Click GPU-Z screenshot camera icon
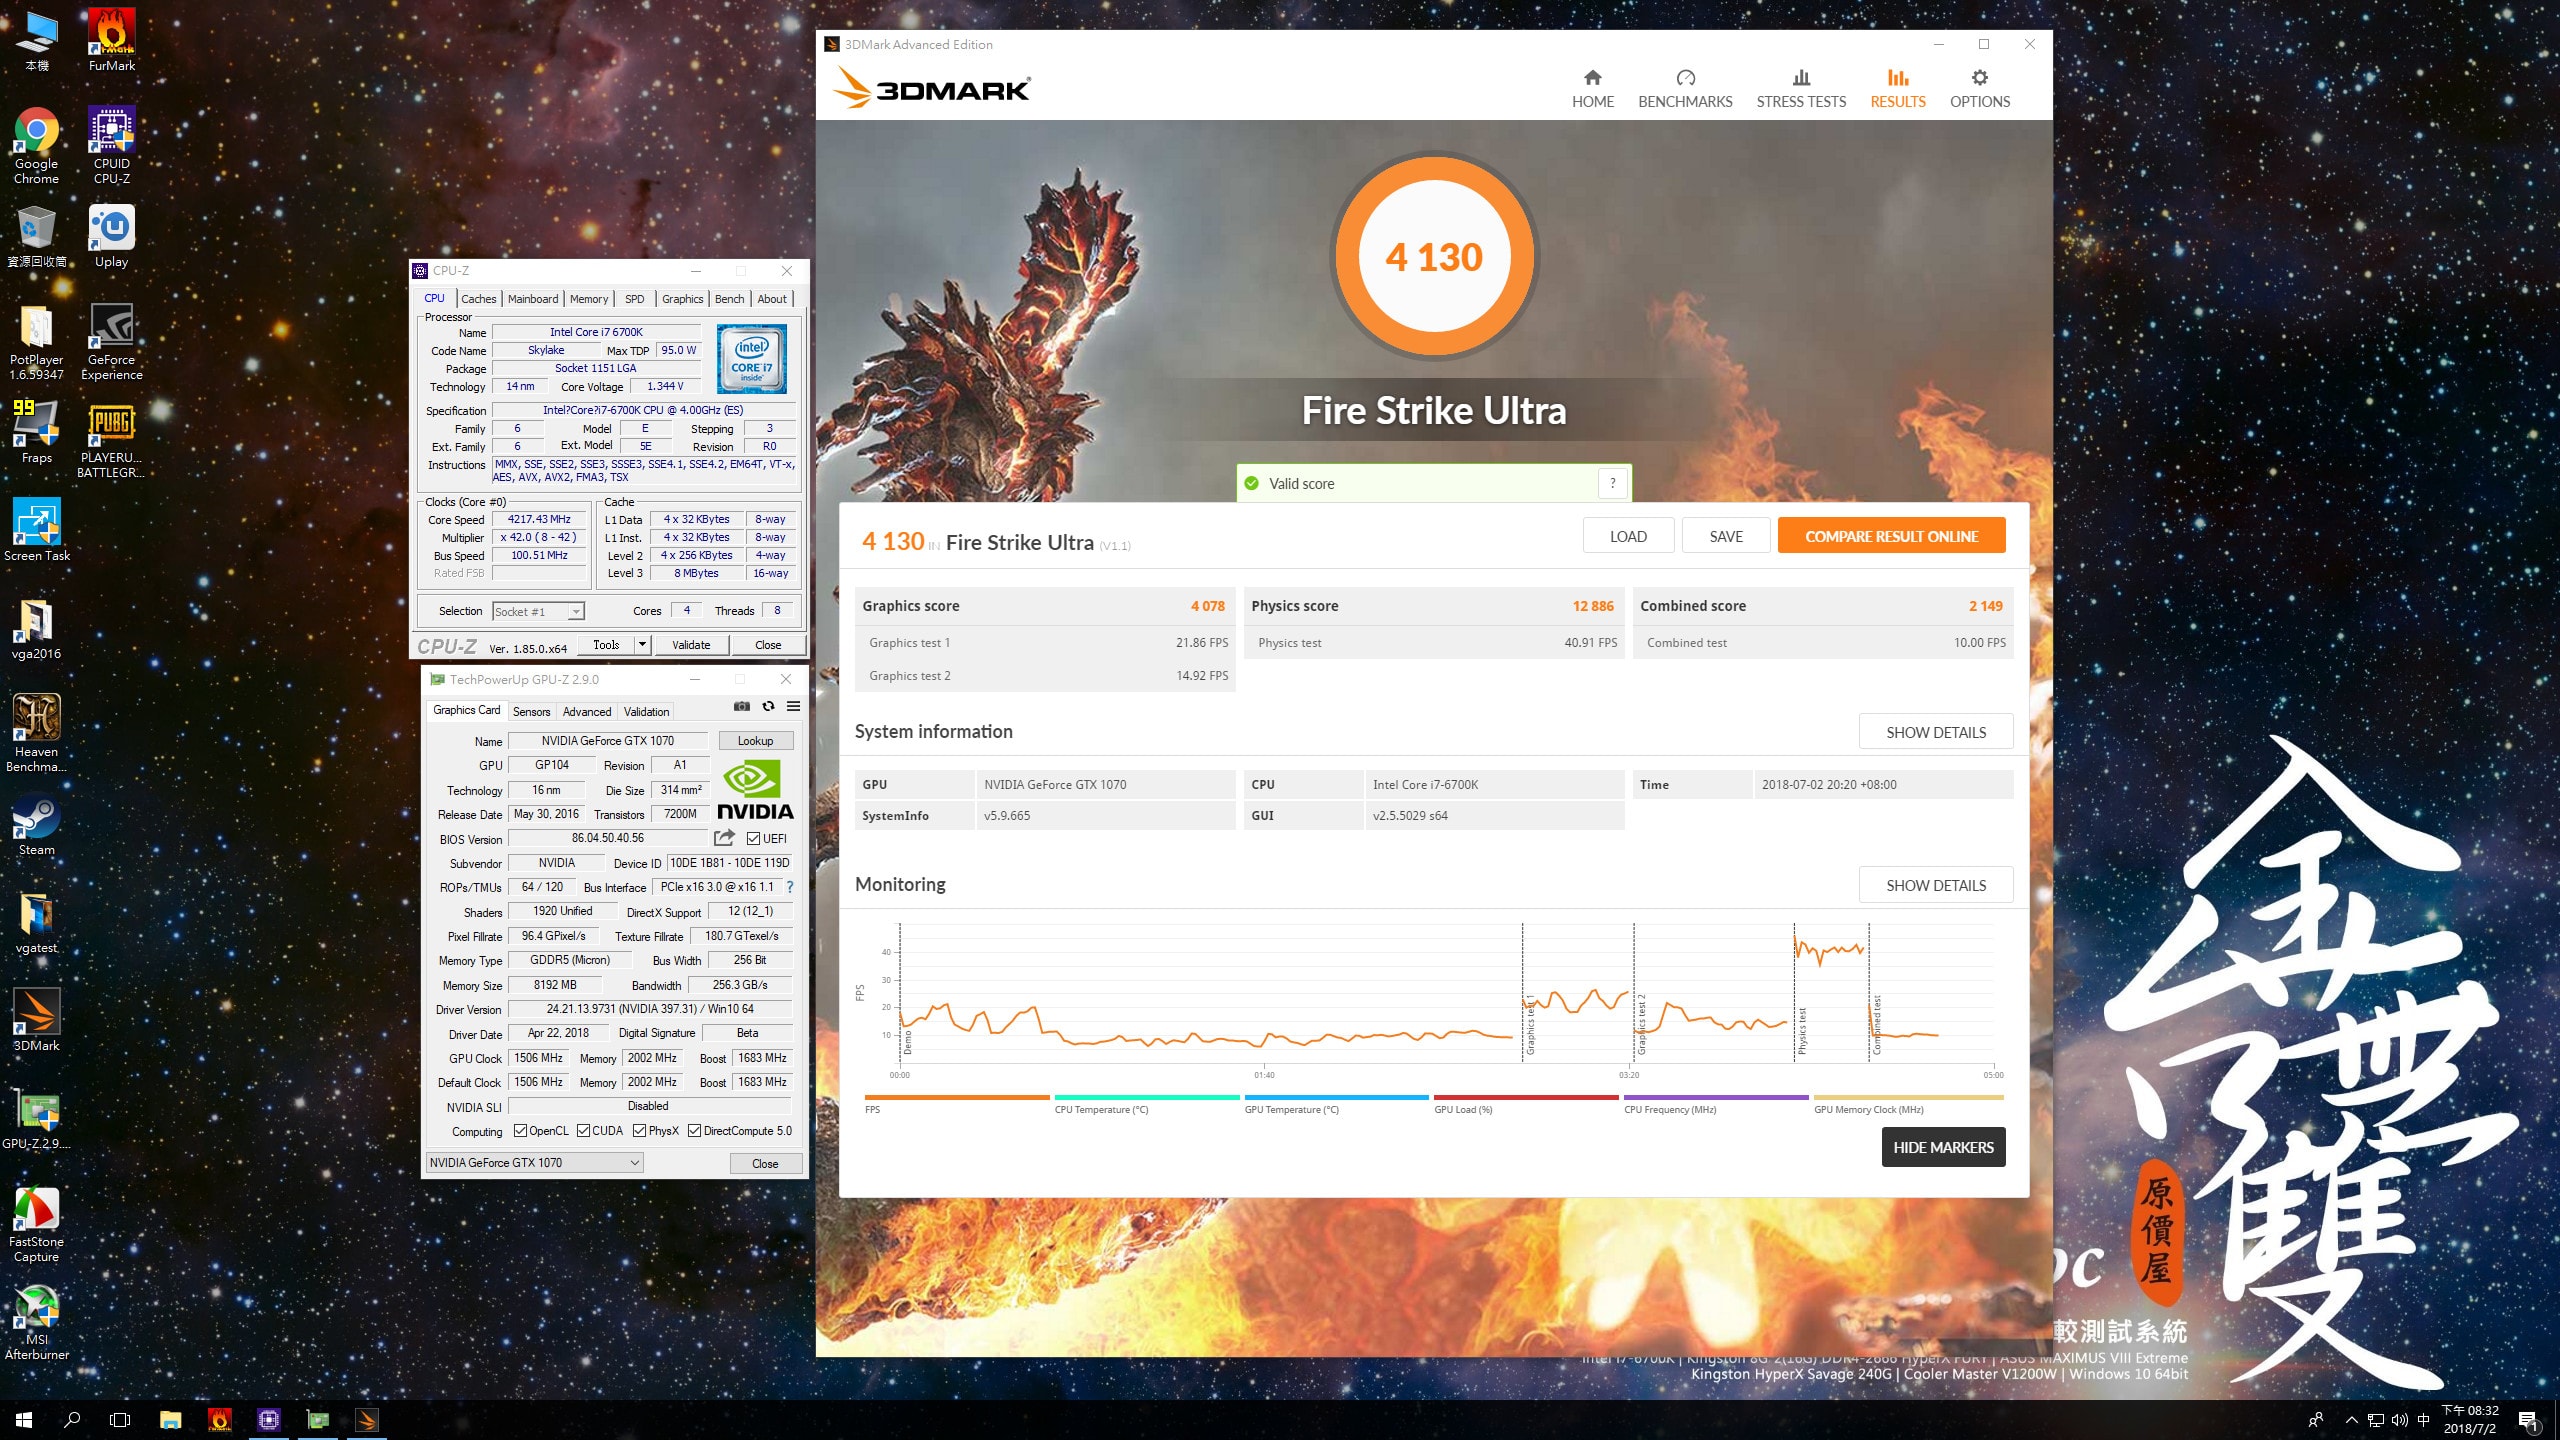Screen dimensions: 2560x1440 coord(741,706)
